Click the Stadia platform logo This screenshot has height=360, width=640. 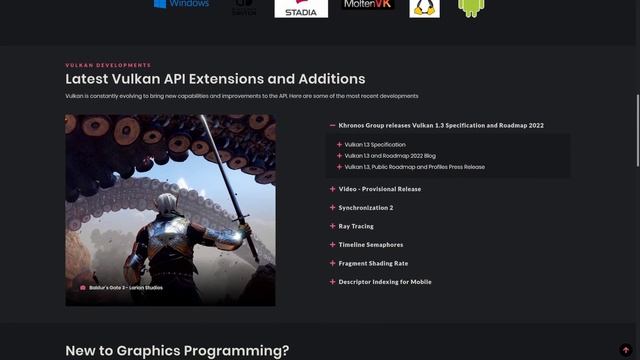301,9
